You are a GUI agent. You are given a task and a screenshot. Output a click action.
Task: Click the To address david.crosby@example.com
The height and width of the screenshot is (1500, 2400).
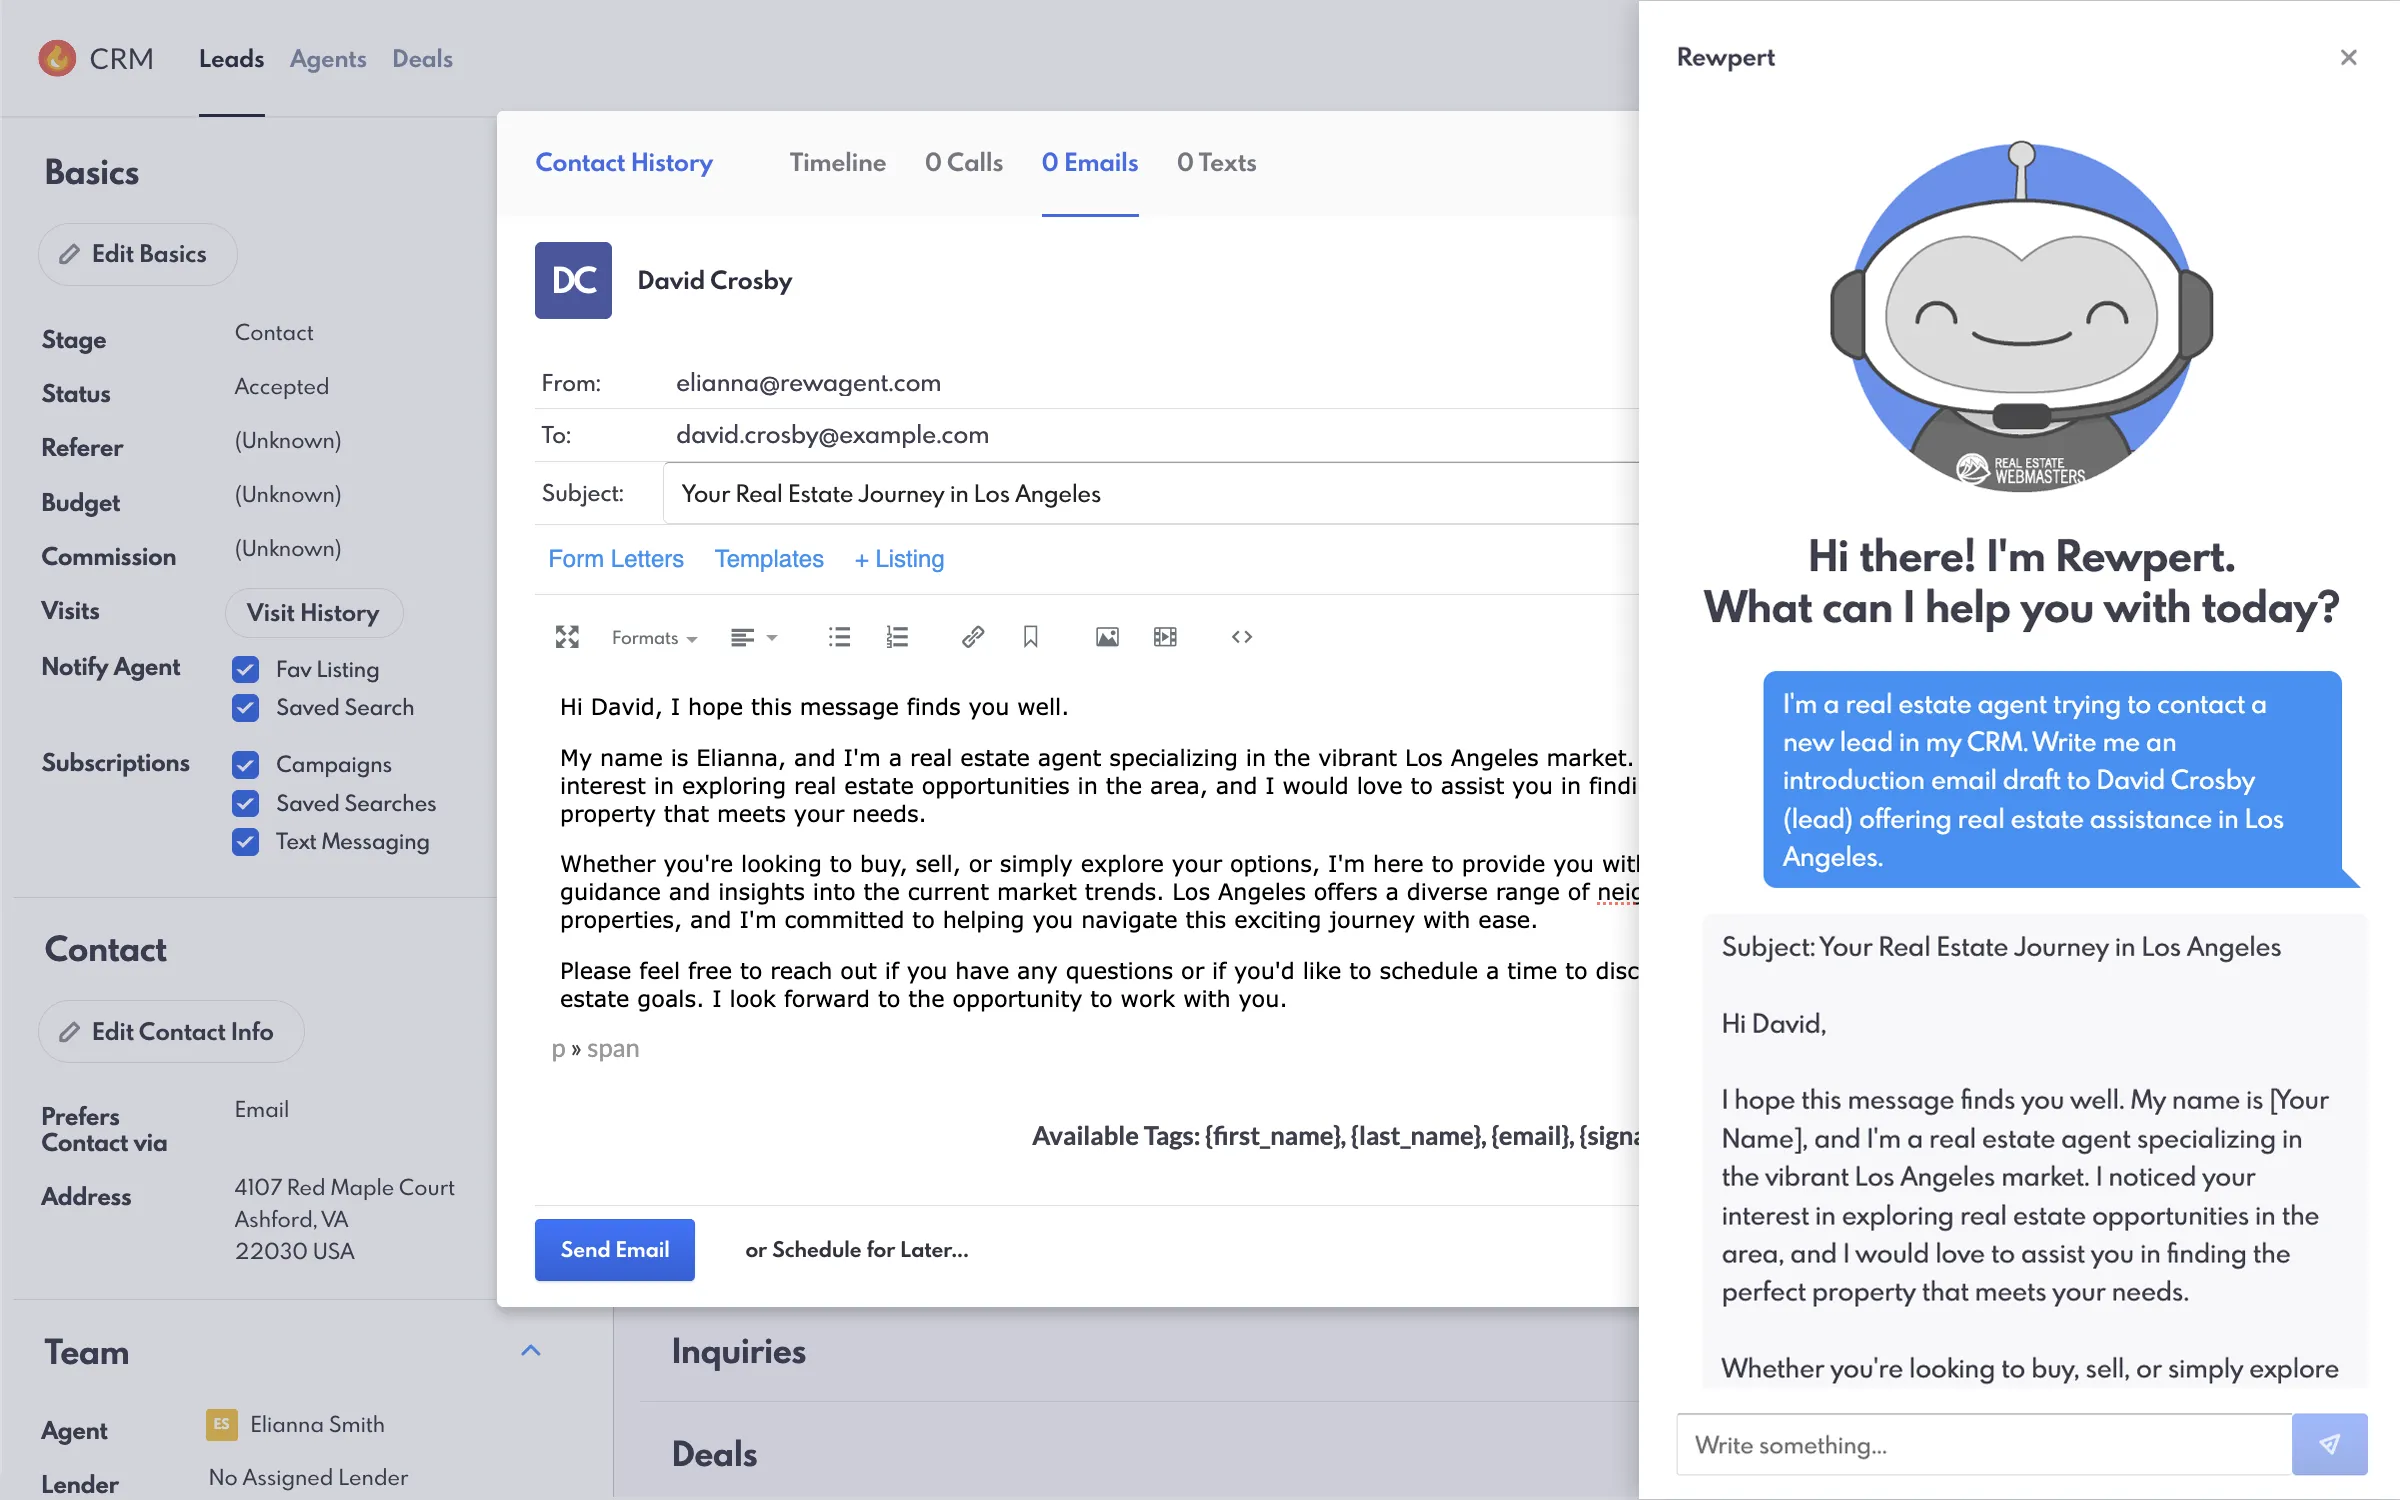point(832,435)
